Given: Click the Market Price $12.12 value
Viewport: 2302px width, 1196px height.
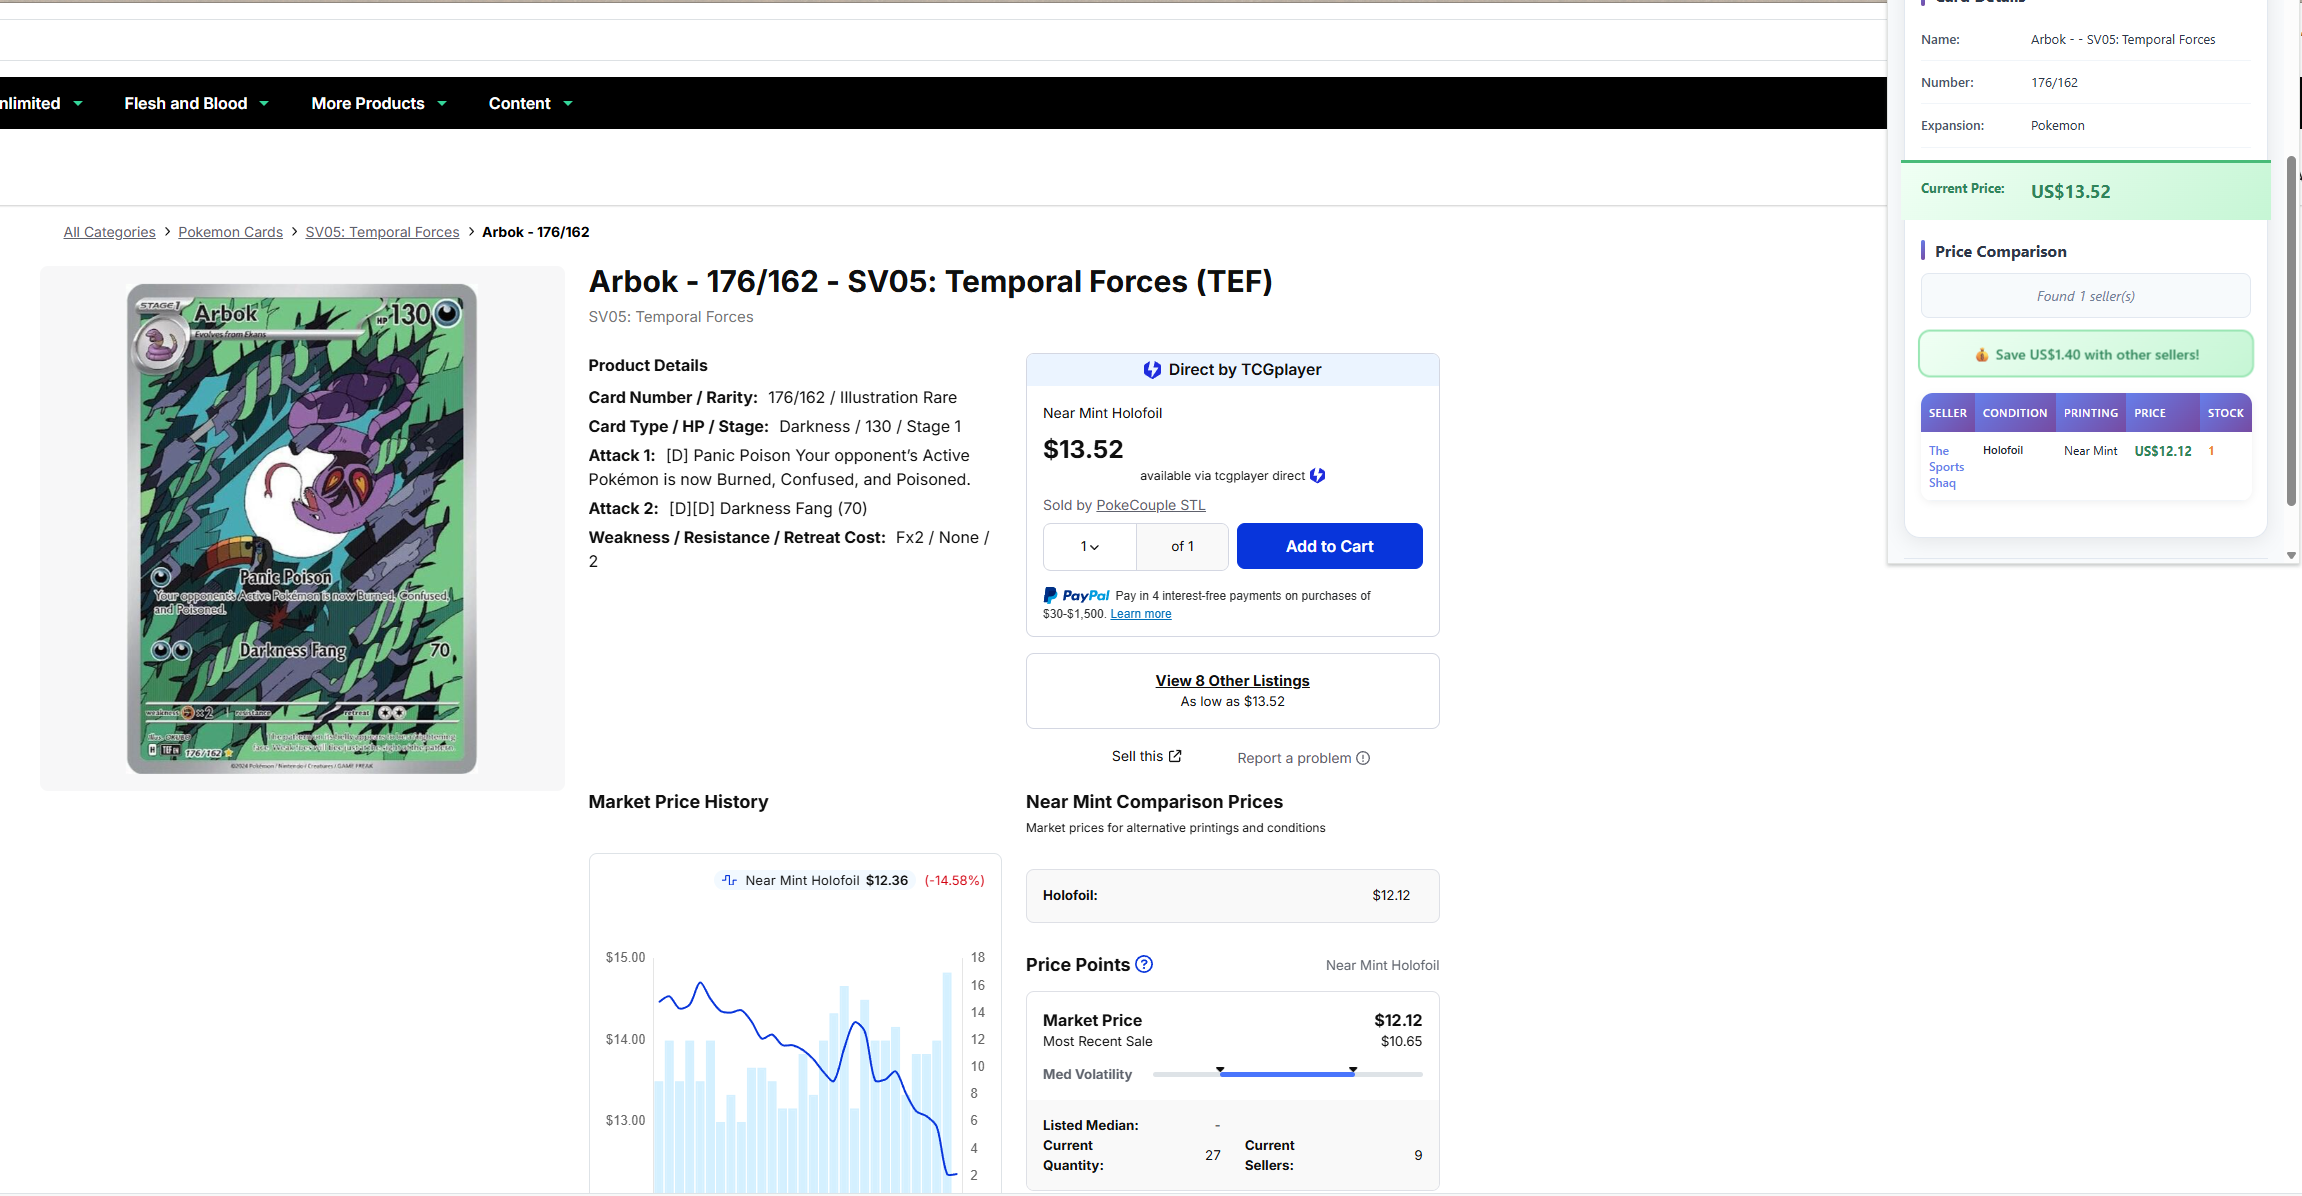Looking at the screenshot, I should pyautogui.click(x=1397, y=1020).
